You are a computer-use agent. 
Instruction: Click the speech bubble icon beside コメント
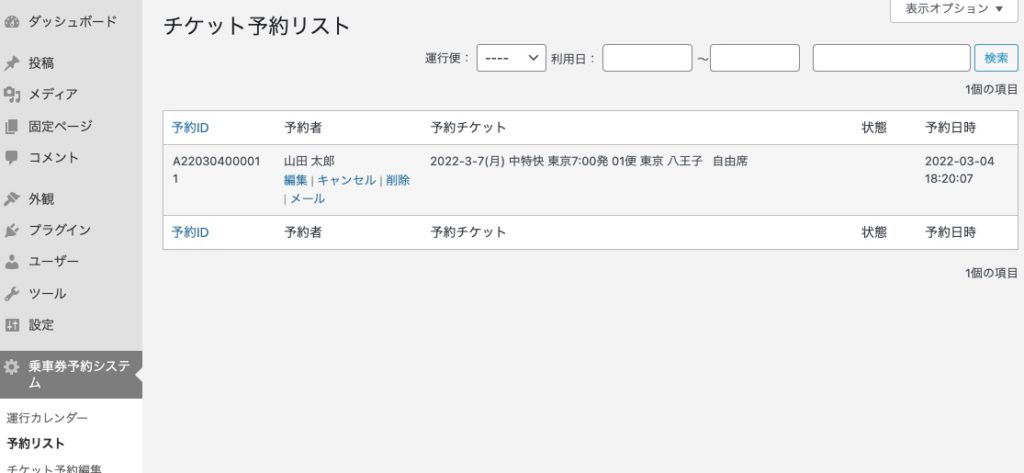click(12, 158)
